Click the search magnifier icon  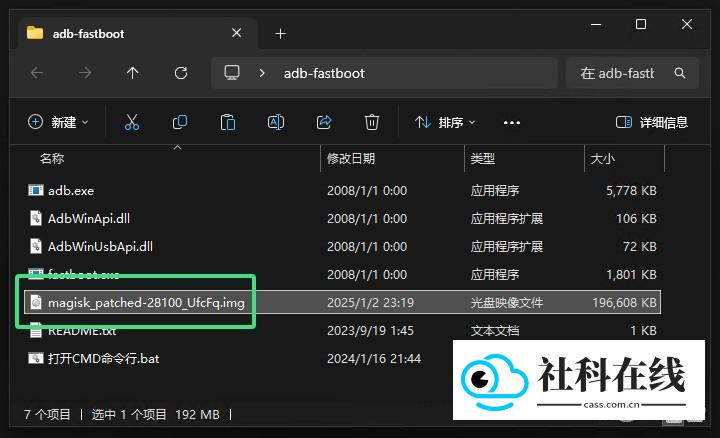tap(680, 73)
